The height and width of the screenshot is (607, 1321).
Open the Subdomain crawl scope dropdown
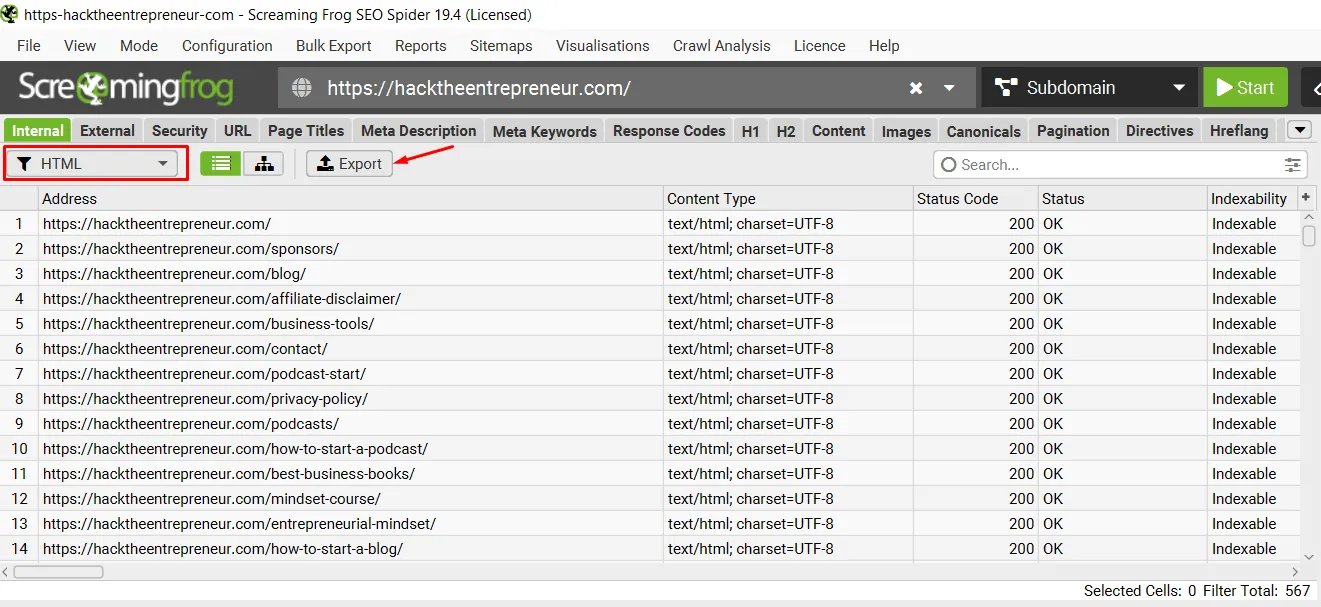(1089, 88)
